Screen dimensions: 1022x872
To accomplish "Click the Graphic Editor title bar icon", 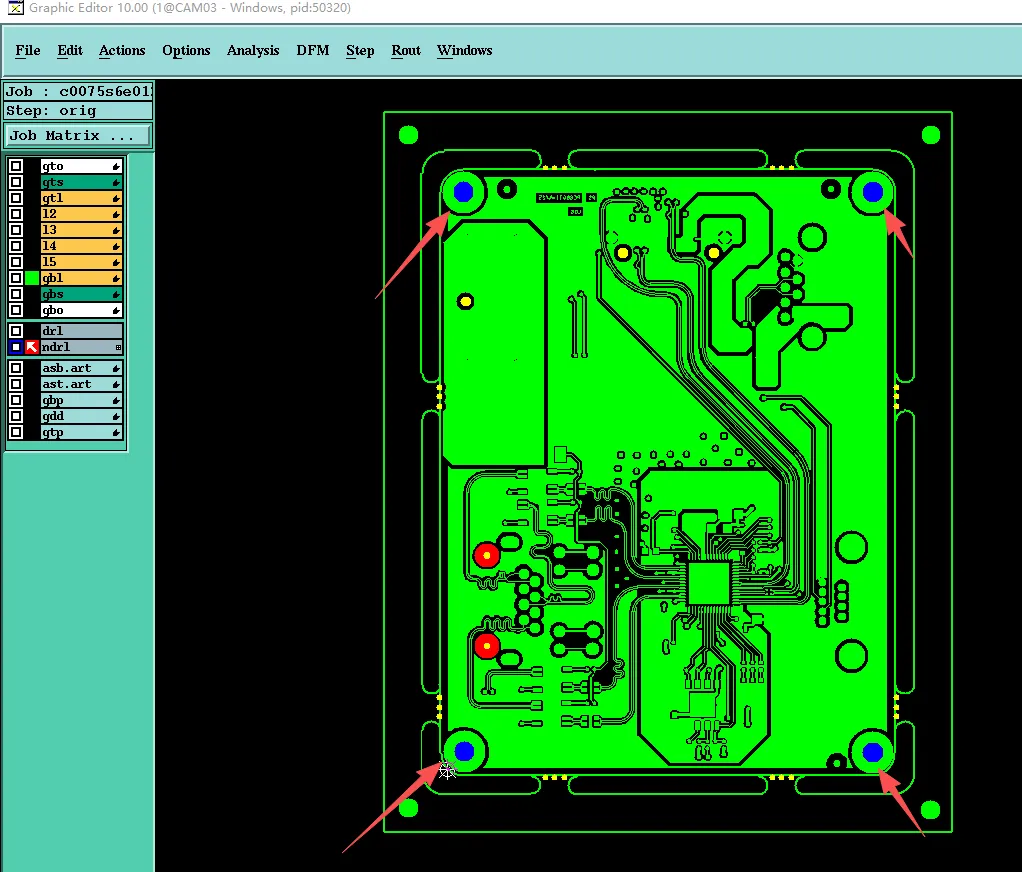I will point(15,8).
